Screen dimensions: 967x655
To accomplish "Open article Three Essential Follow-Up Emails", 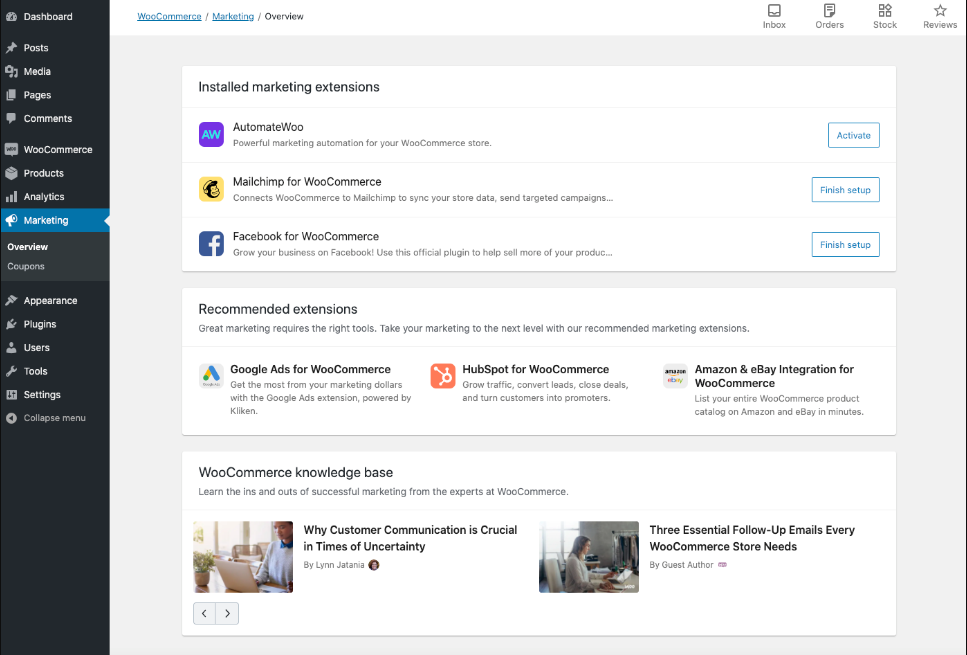I will 752,538.
